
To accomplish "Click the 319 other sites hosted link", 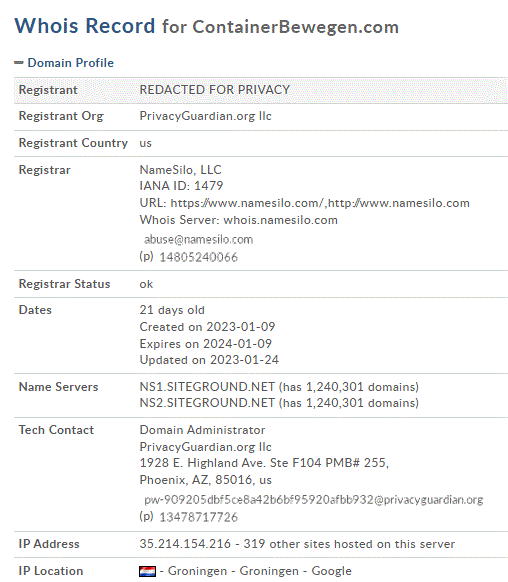I will [349, 544].
